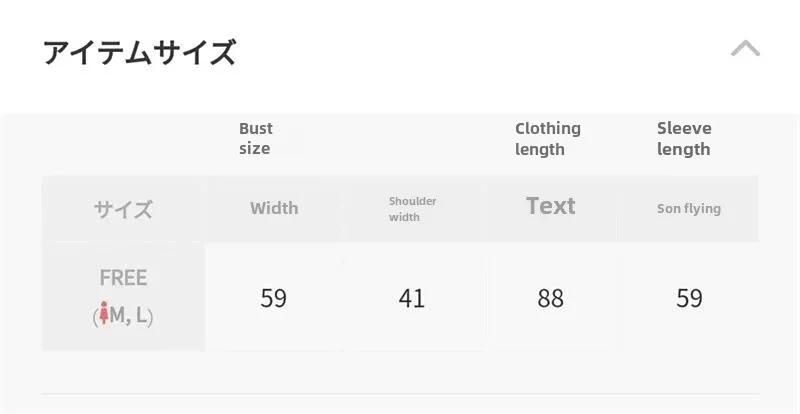
Task: Click the word size under Bust
Action: 254,149
